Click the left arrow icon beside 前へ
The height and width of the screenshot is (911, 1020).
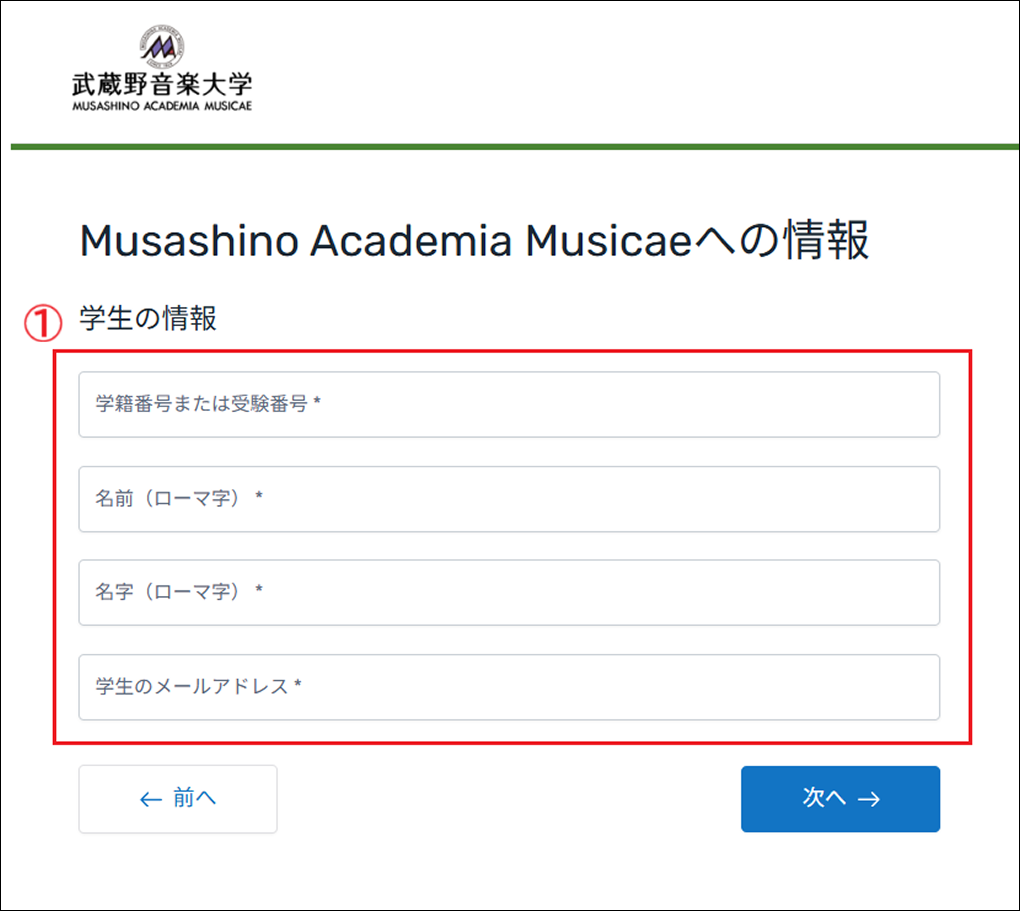[151, 800]
